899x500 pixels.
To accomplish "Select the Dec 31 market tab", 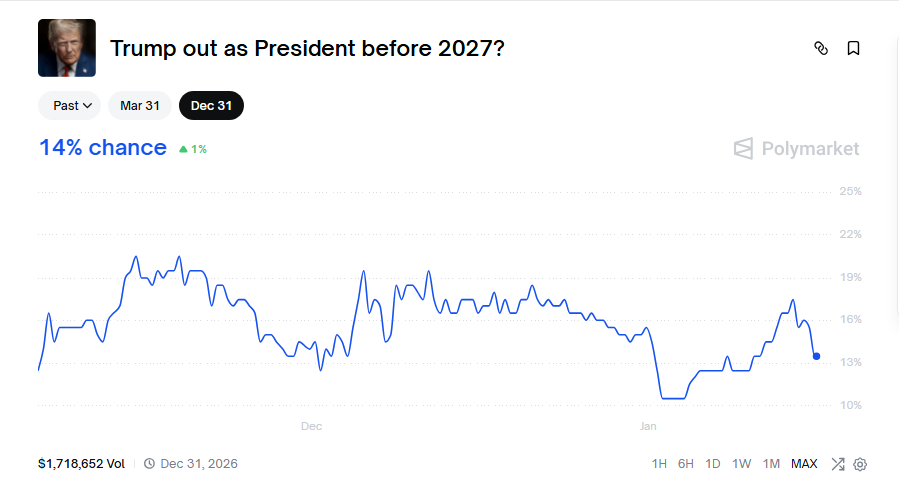I will pyautogui.click(x=211, y=105).
